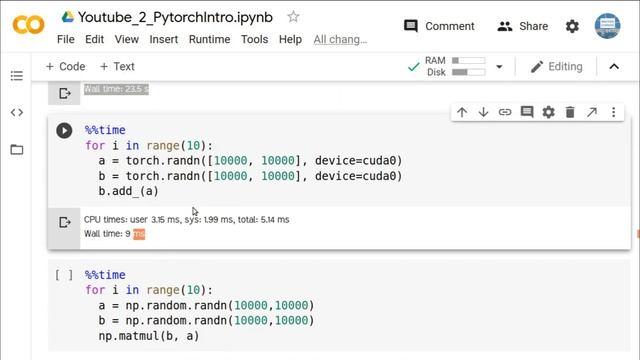Click the Comment button
The image size is (640, 360).
click(439, 26)
